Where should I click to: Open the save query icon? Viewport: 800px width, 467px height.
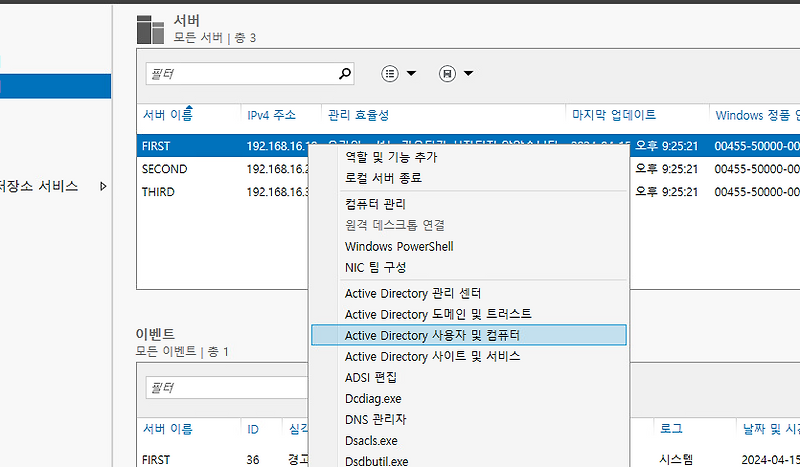point(447,74)
